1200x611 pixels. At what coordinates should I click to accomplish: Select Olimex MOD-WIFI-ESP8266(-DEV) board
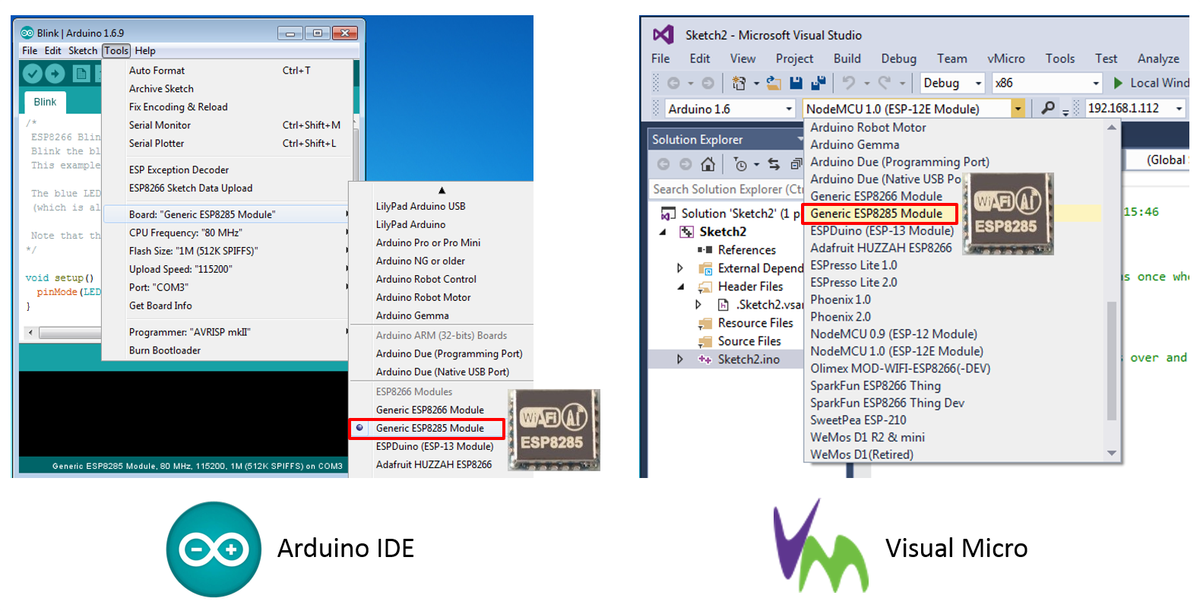pyautogui.click(x=898, y=368)
